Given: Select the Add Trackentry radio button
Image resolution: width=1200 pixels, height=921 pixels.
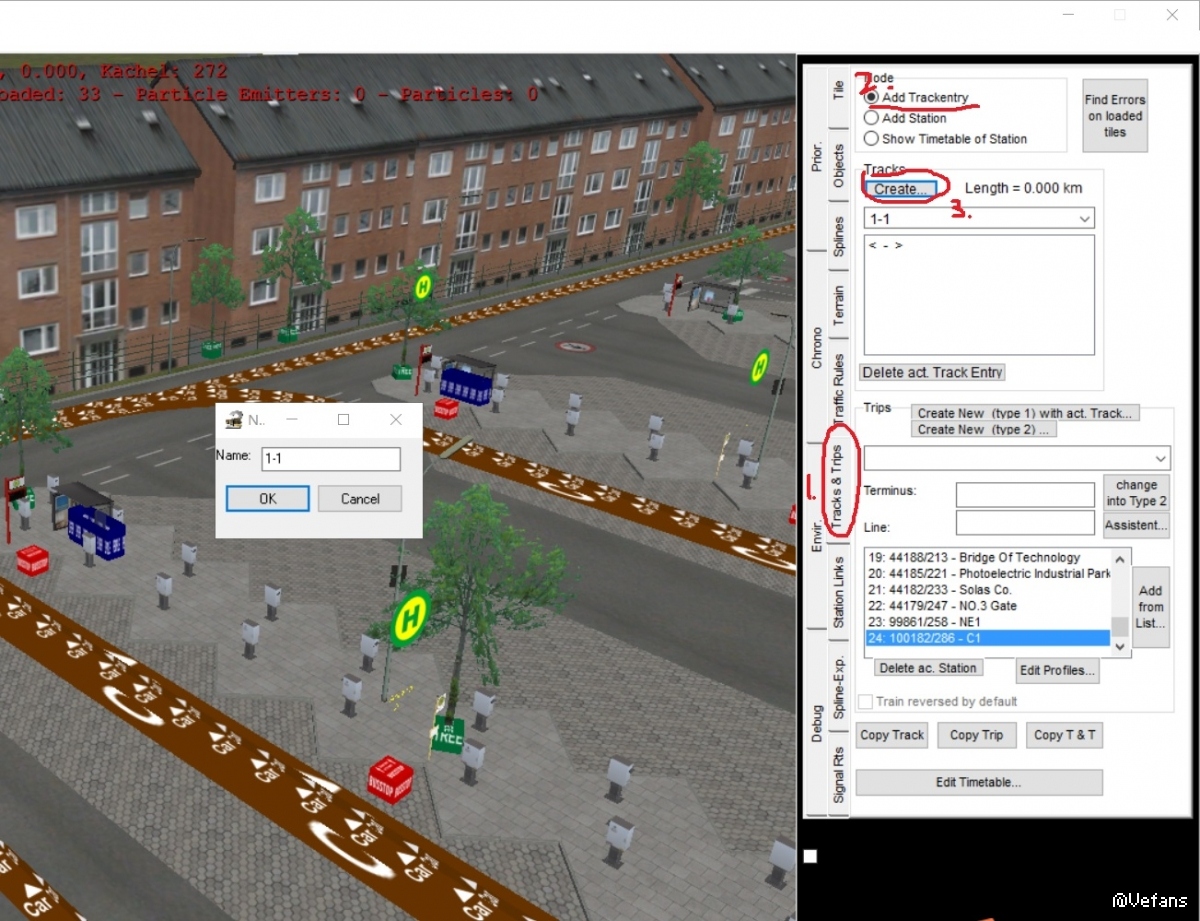Looking at the screenshot, I should [x=872, y=98].
